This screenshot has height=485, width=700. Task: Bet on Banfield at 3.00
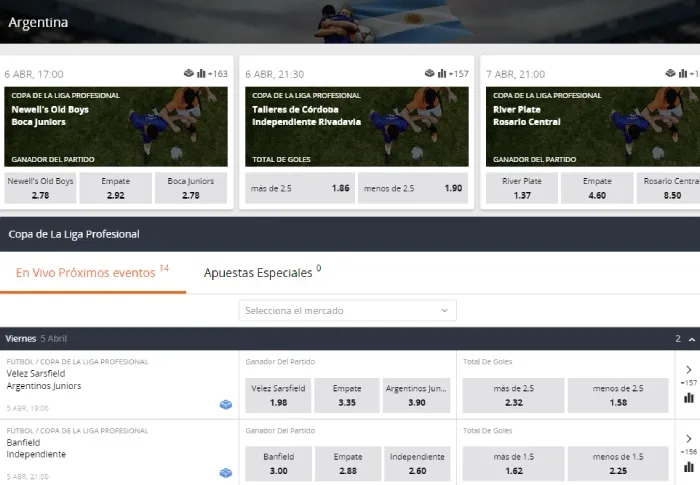pos(279,464)
